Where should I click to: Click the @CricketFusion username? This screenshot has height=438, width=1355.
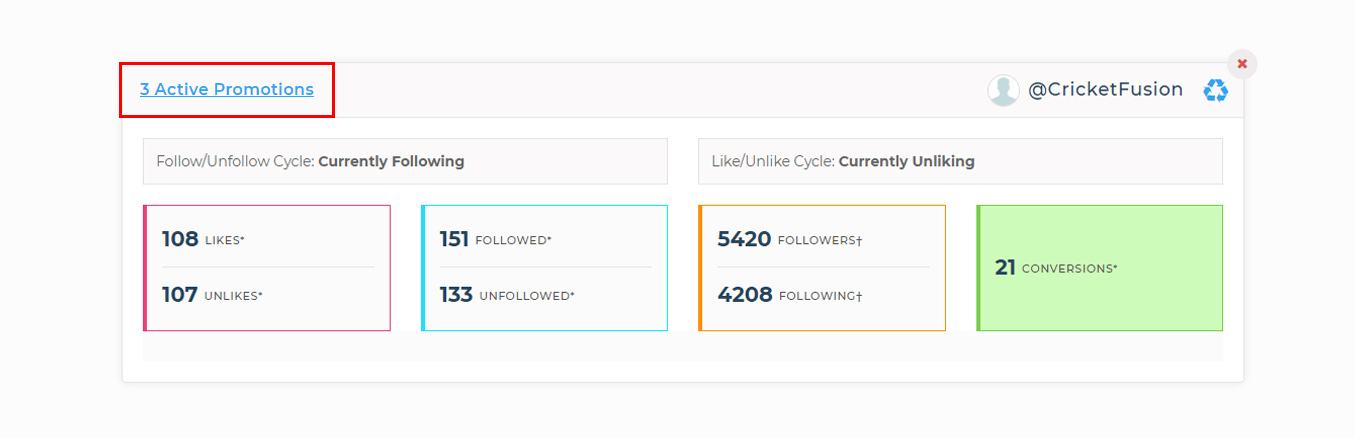point(1105,90)
